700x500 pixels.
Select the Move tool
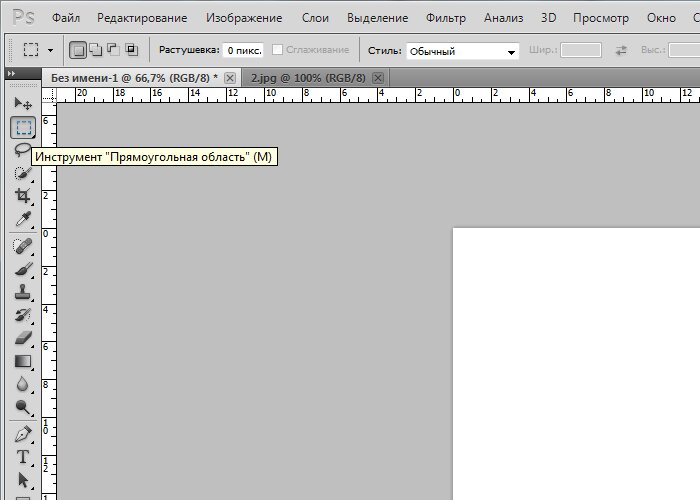coord(22,103)
